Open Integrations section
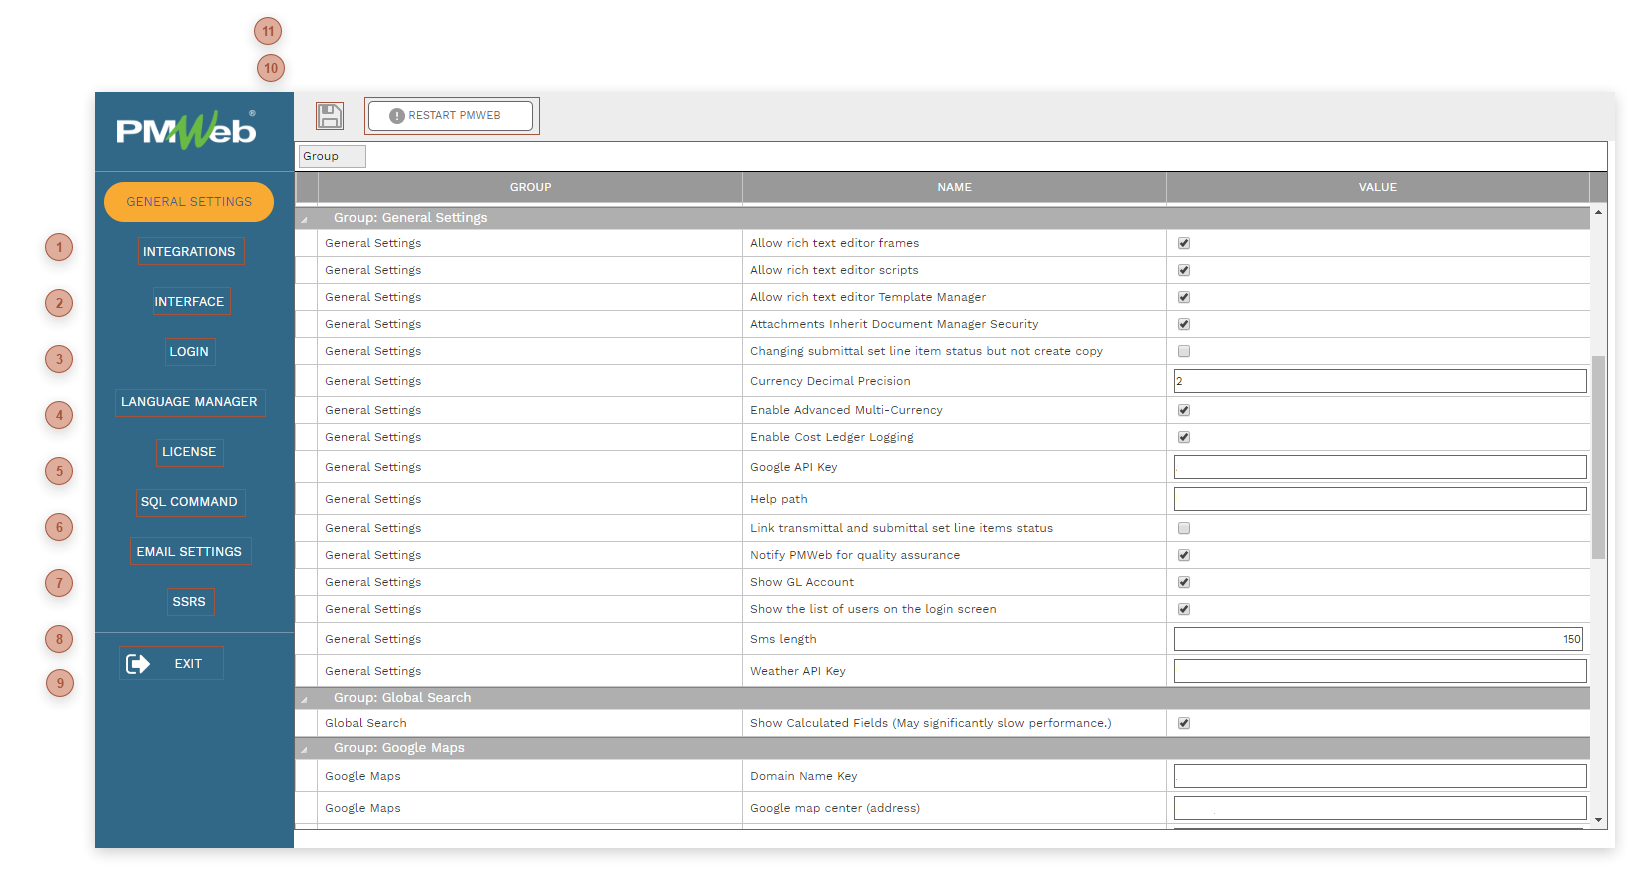 tap(189, 252)
